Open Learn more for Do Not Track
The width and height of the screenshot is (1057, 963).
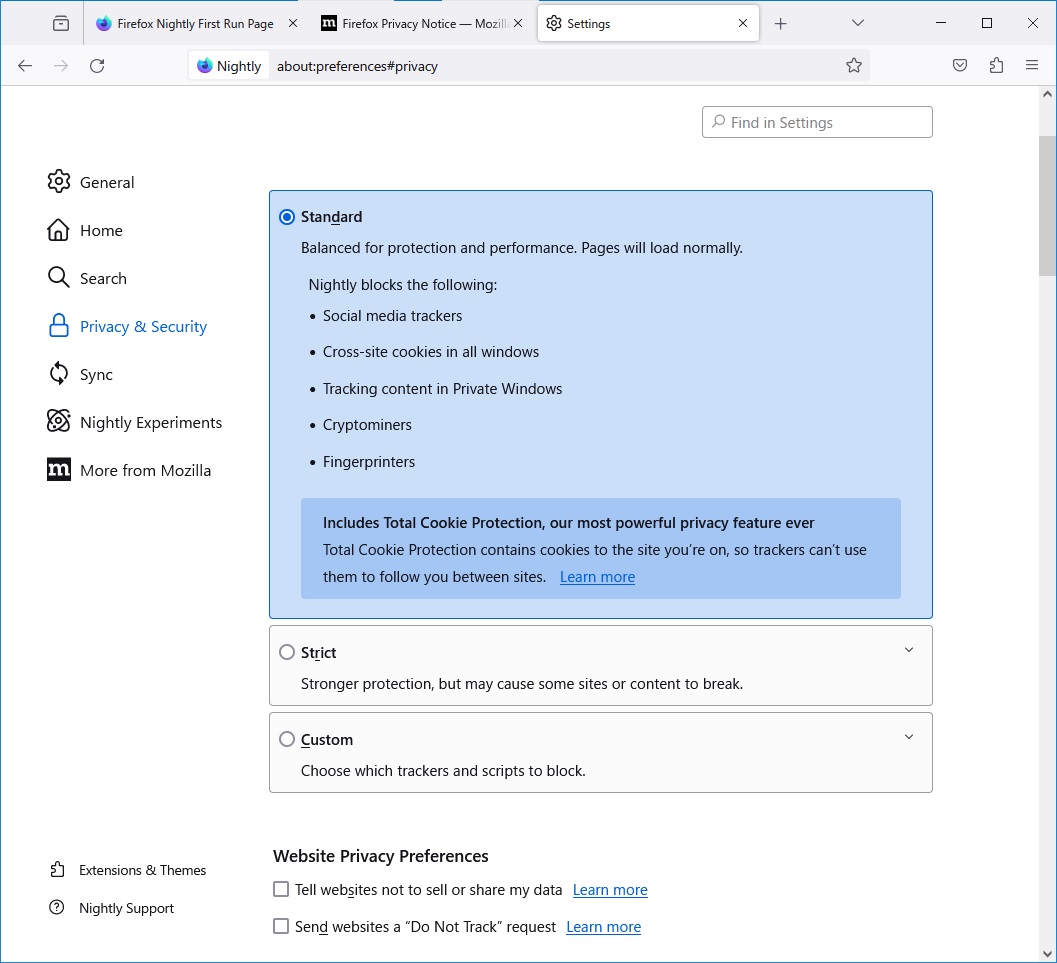click(603, 927)
